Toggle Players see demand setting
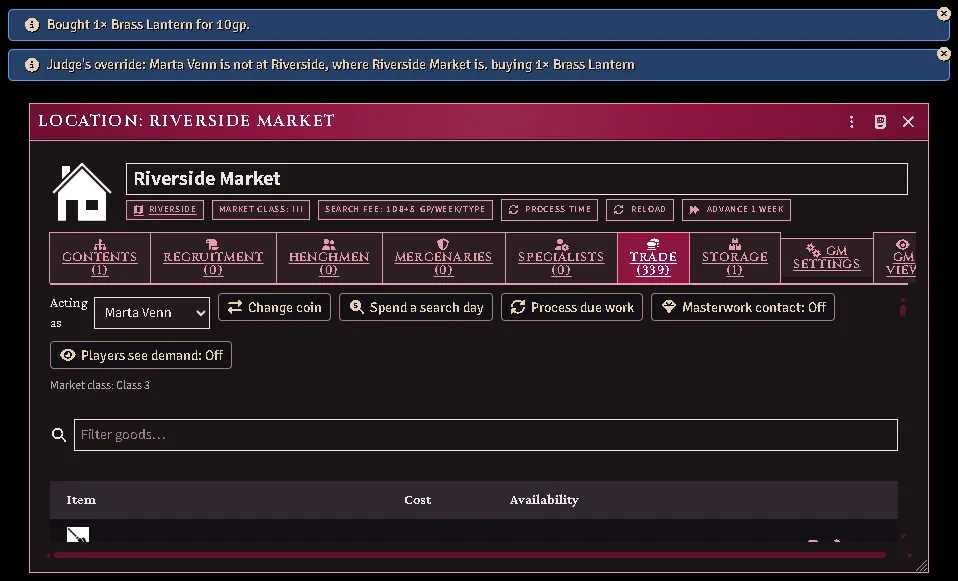Screen dimensions: 958x581 [x=141, y=355]
